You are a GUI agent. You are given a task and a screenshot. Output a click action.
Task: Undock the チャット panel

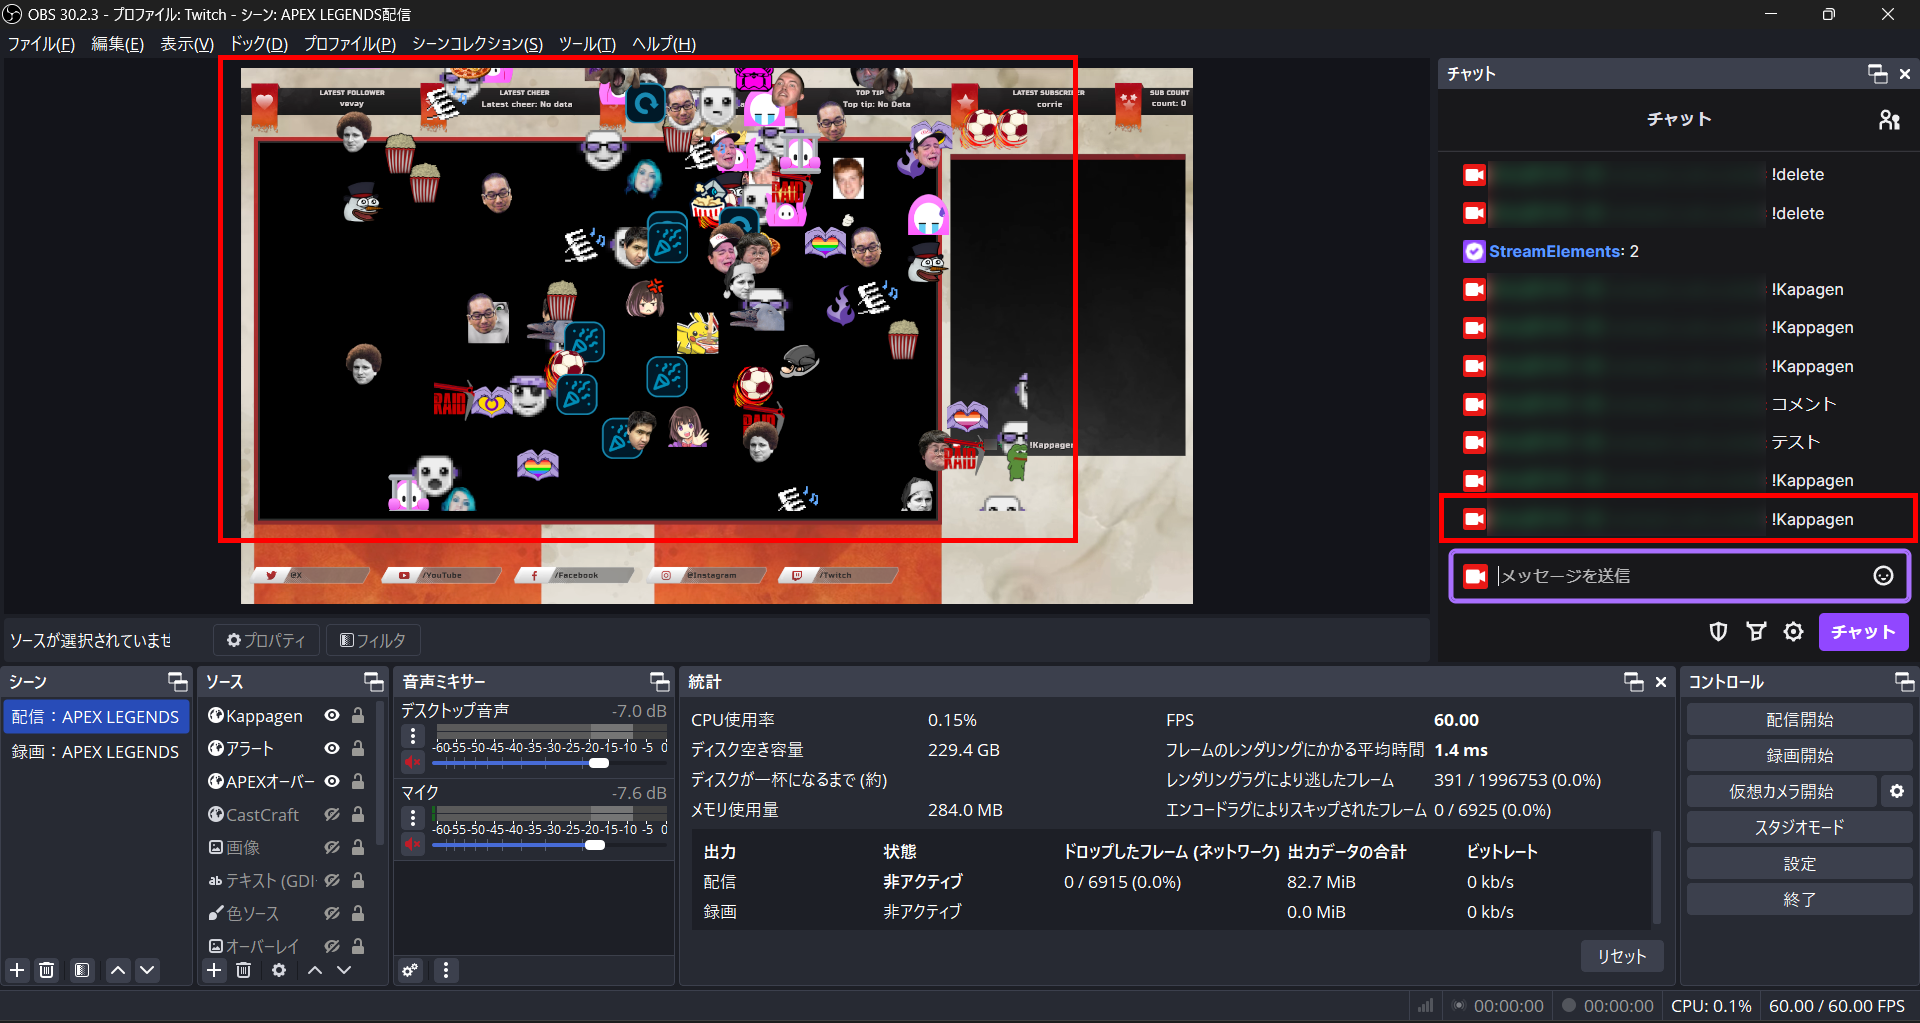coord(1877,74)
